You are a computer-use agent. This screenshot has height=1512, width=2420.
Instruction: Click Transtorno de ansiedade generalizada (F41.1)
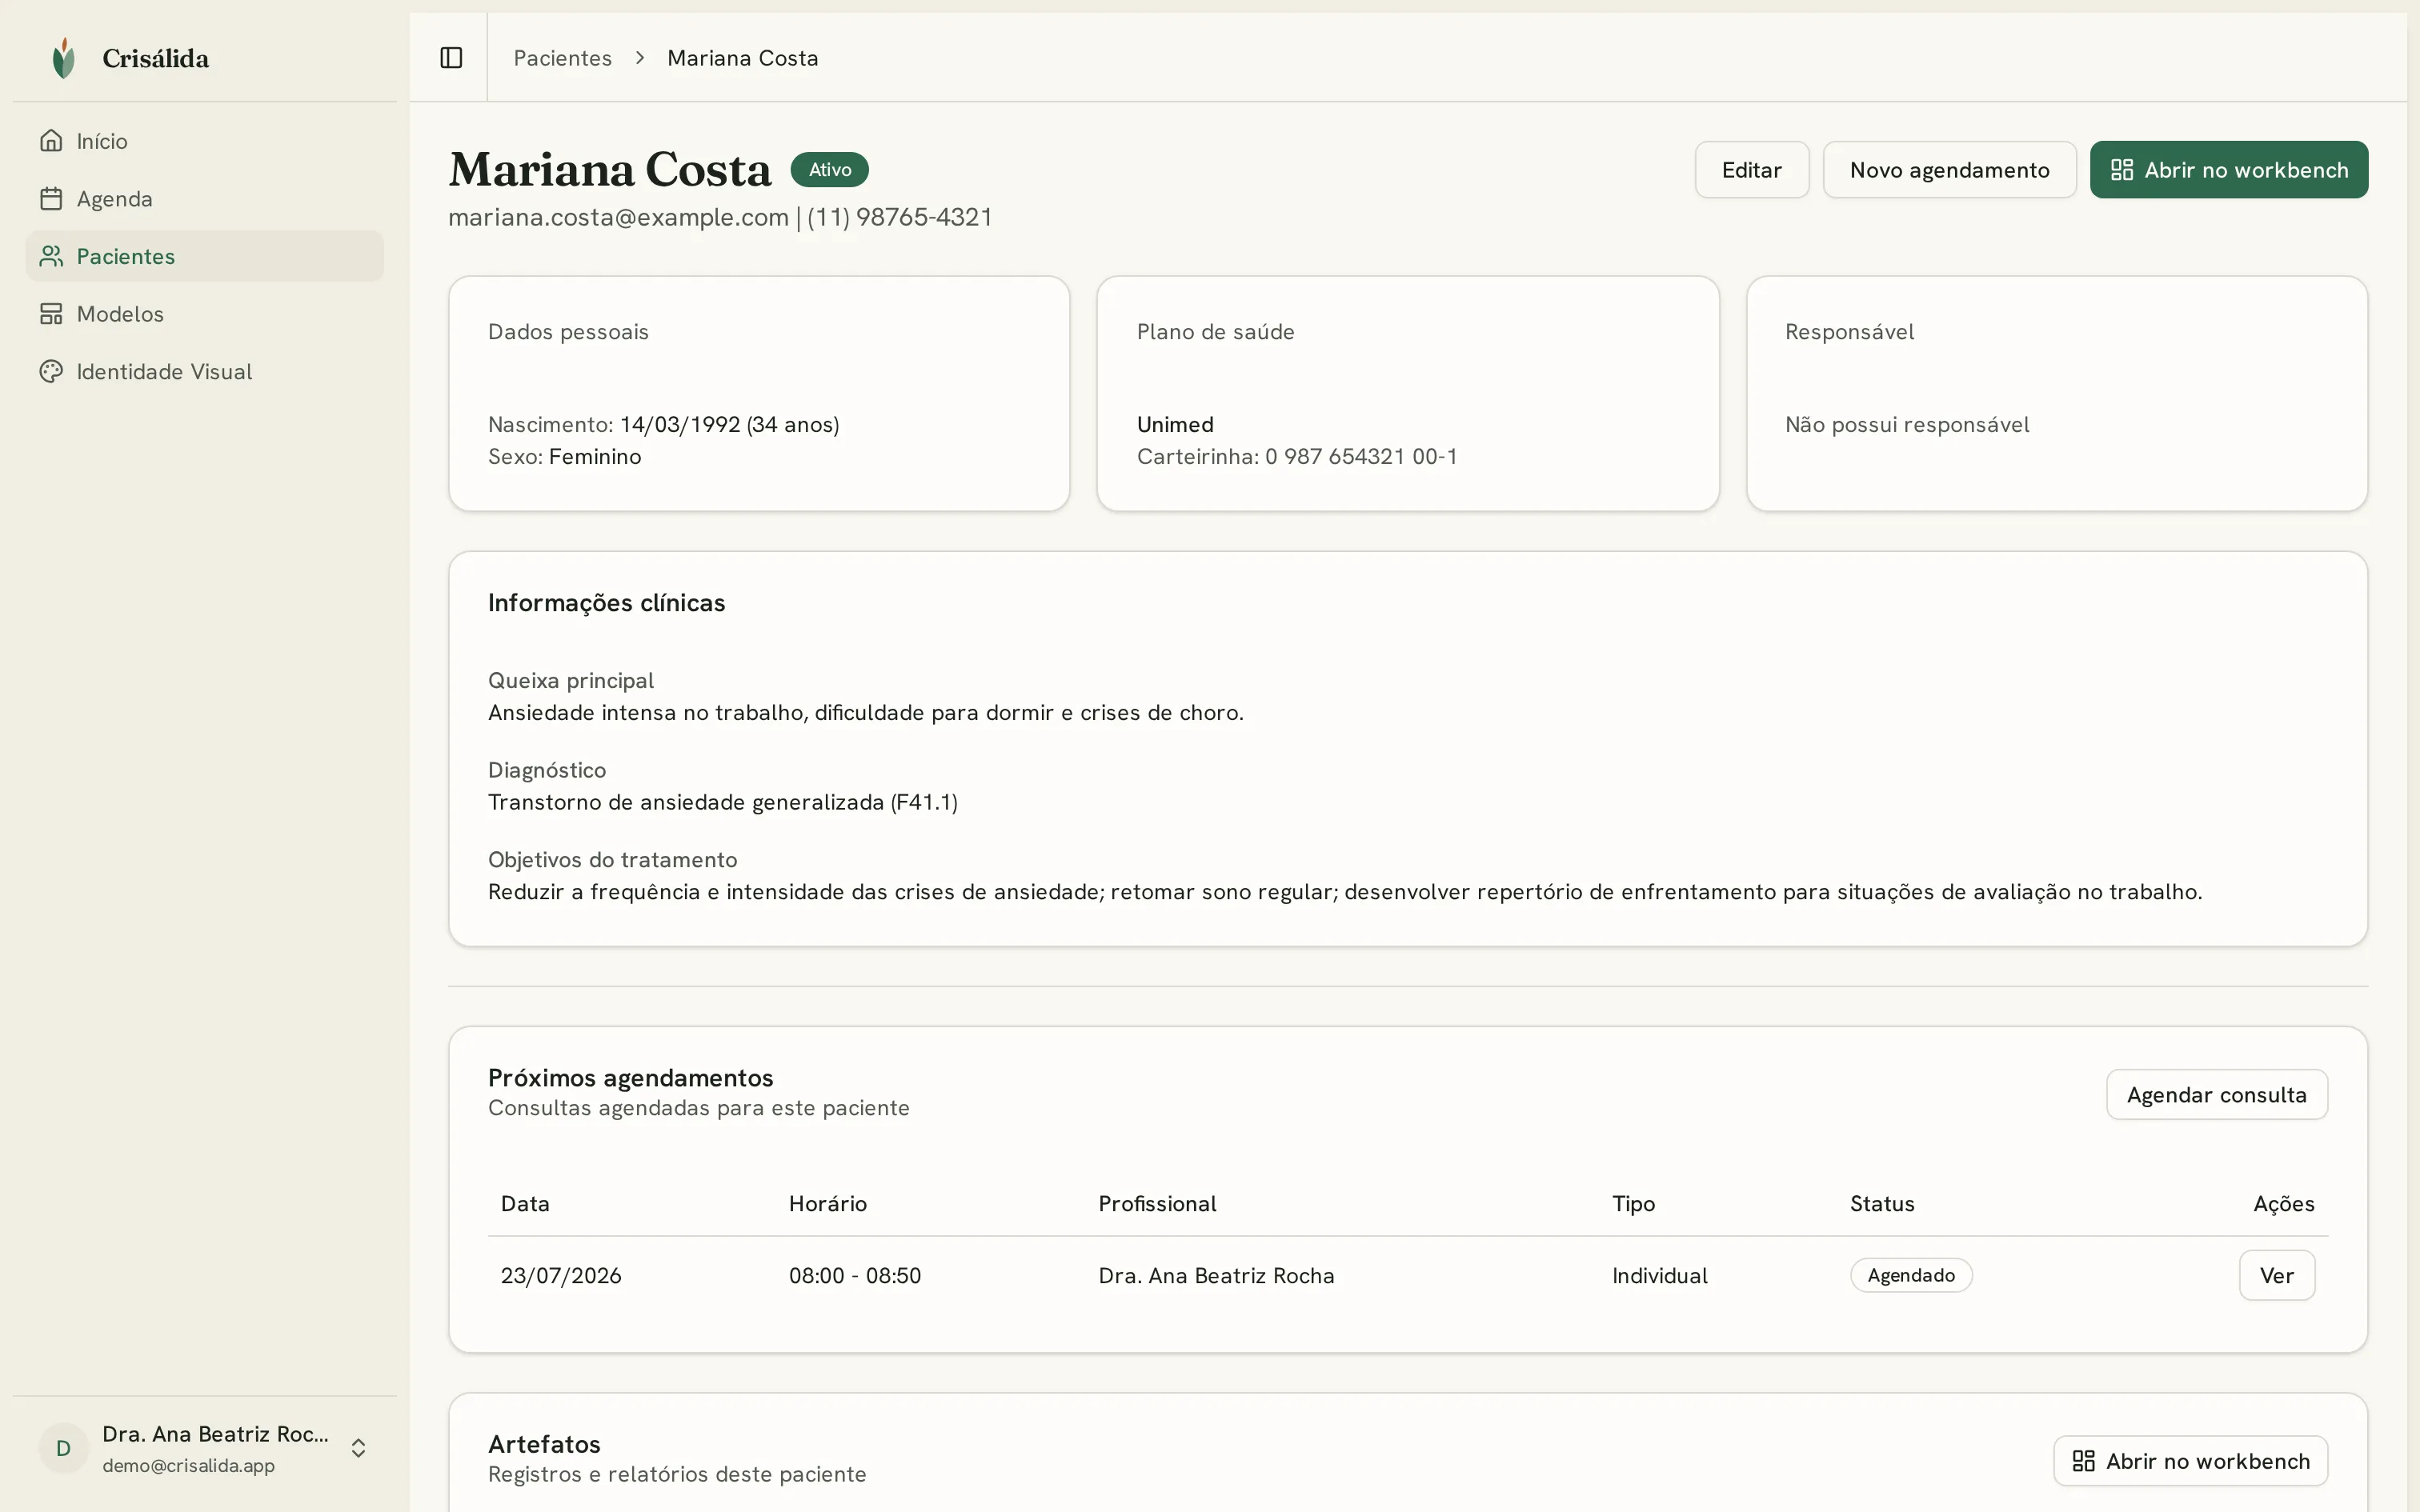(722, 802)
